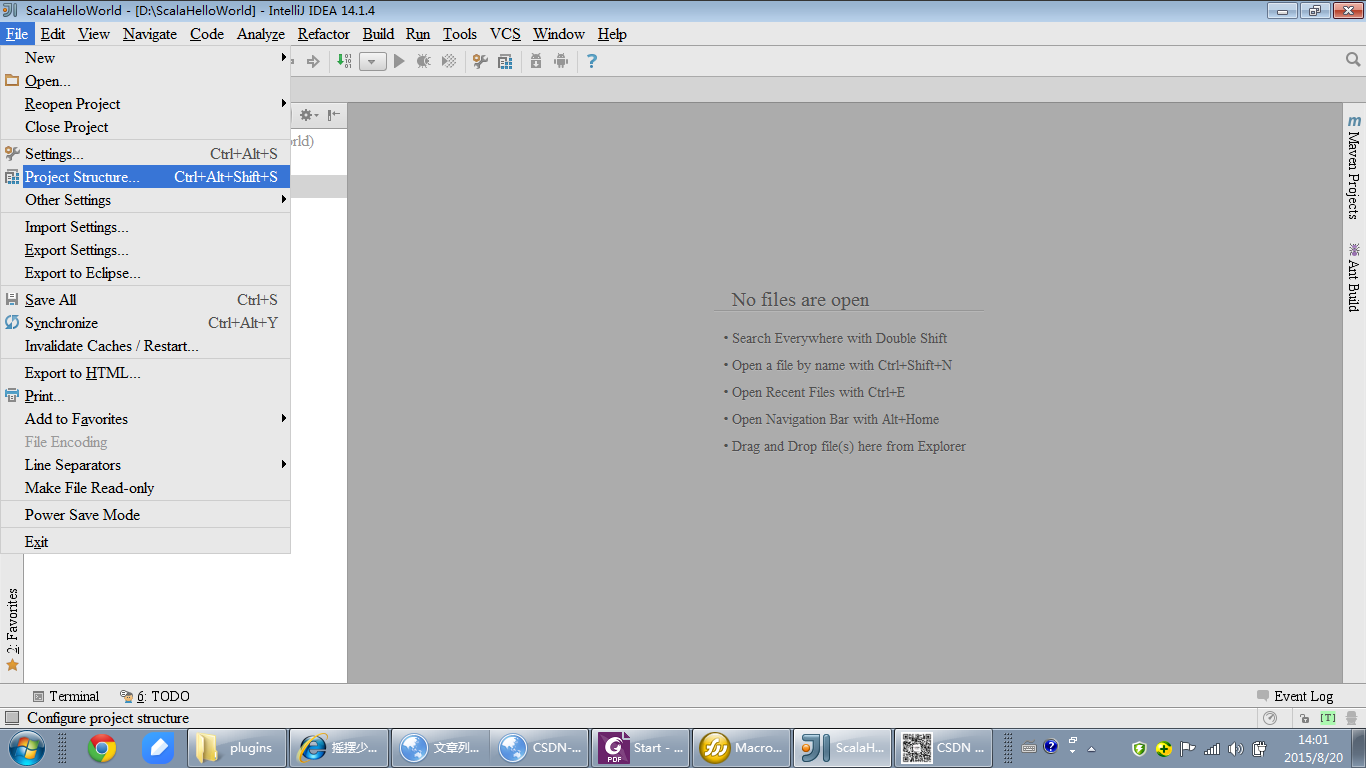Toggle Power Save Mode

(146, 515)
